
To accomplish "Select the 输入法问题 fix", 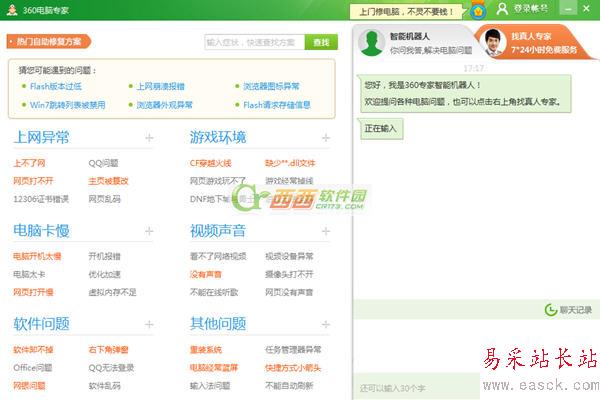I will tap(210, 386).
